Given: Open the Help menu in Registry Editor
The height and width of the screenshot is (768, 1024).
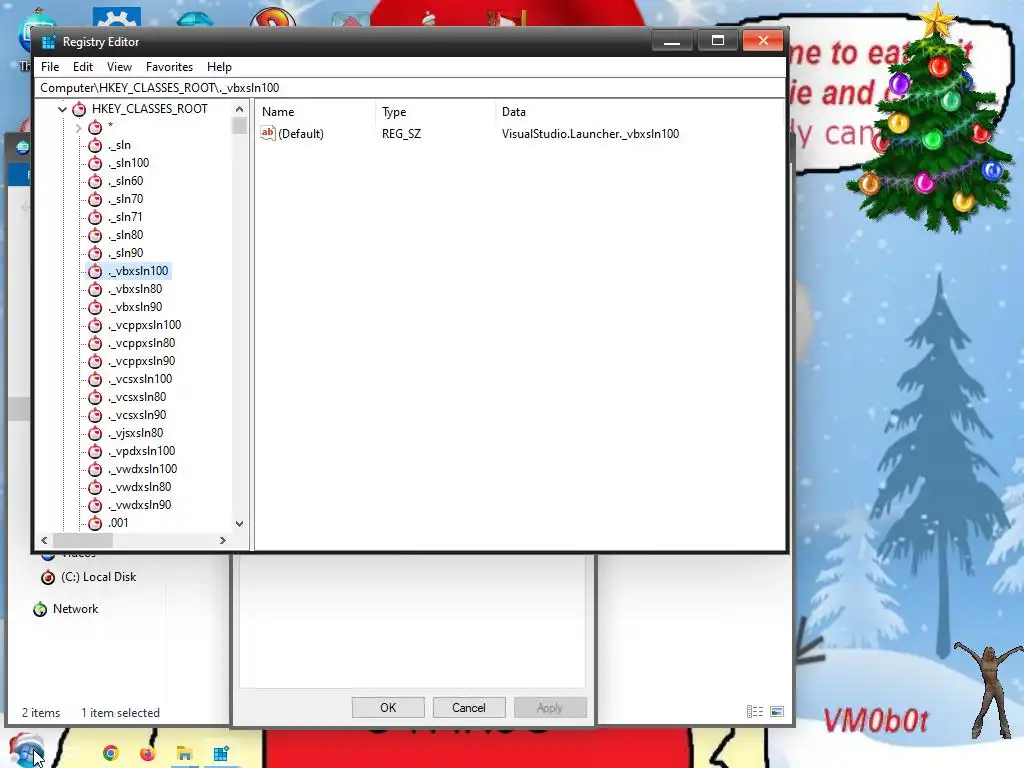Looking at the screenshot, I should (x=219, y=67).
